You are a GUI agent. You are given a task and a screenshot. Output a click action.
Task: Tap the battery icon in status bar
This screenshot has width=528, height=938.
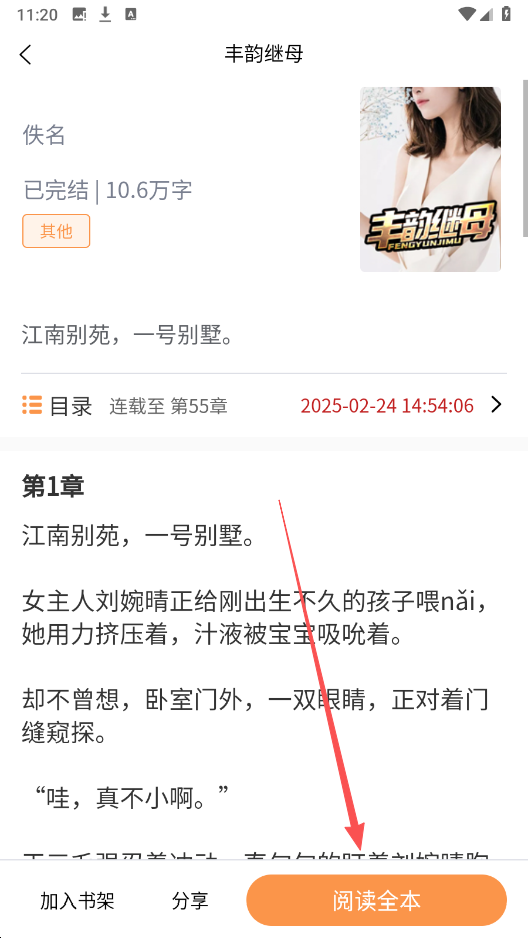click(506, 14)
